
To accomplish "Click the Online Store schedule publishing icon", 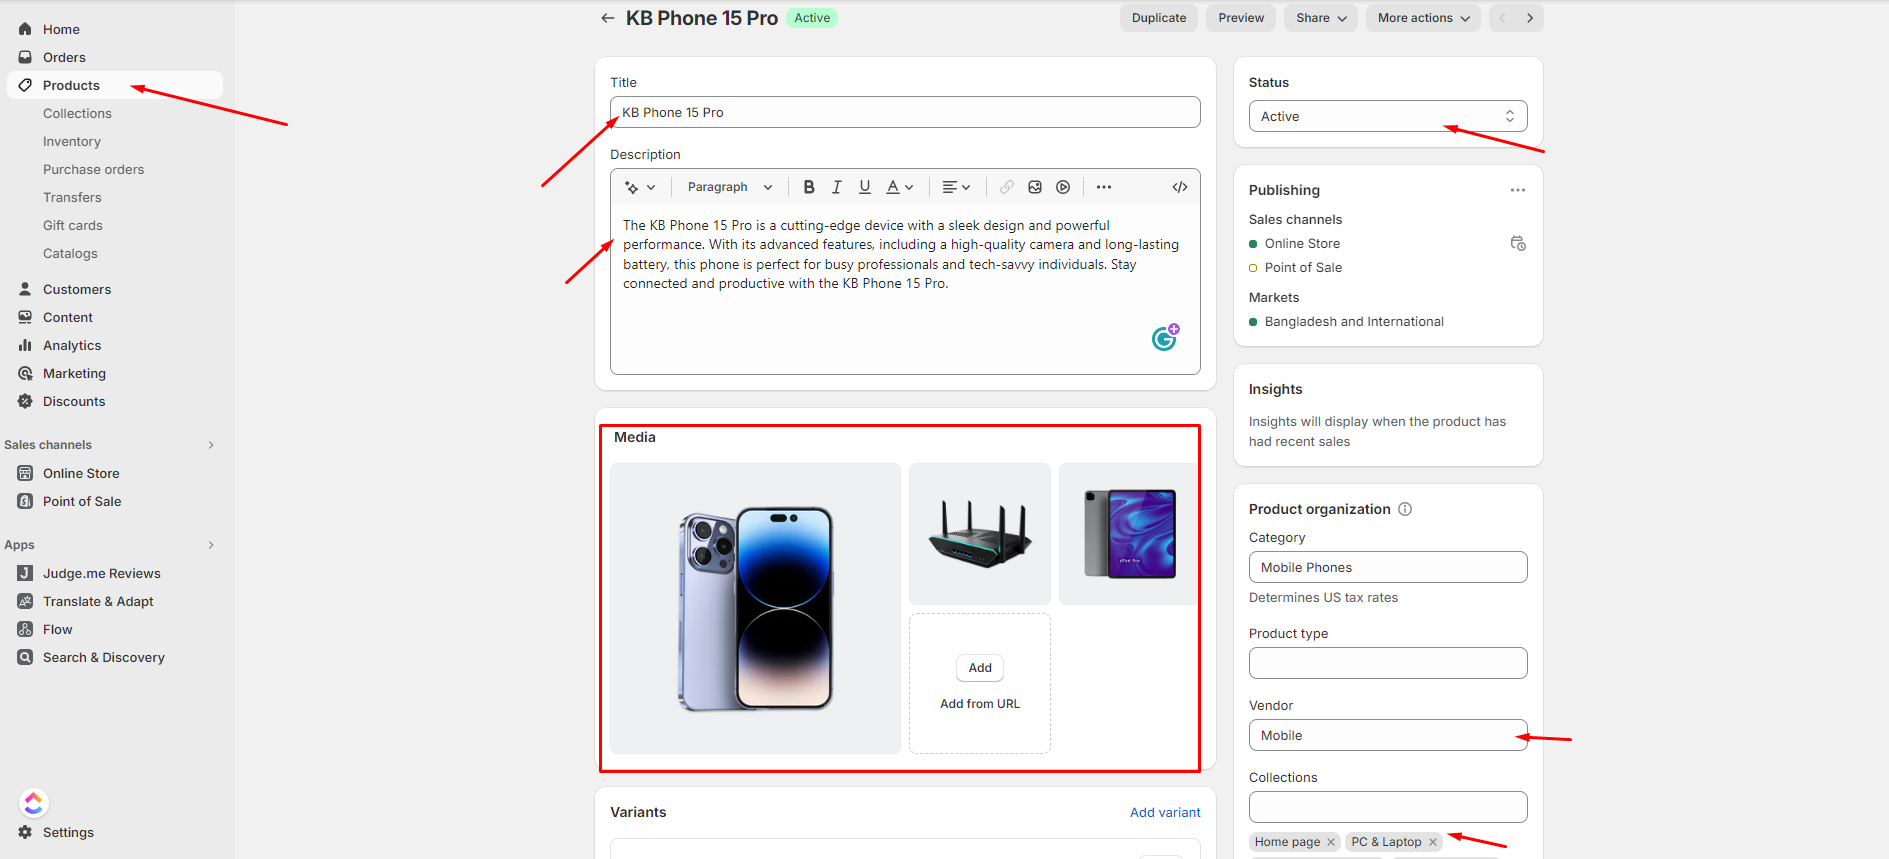I will [x=1518, y=243].
